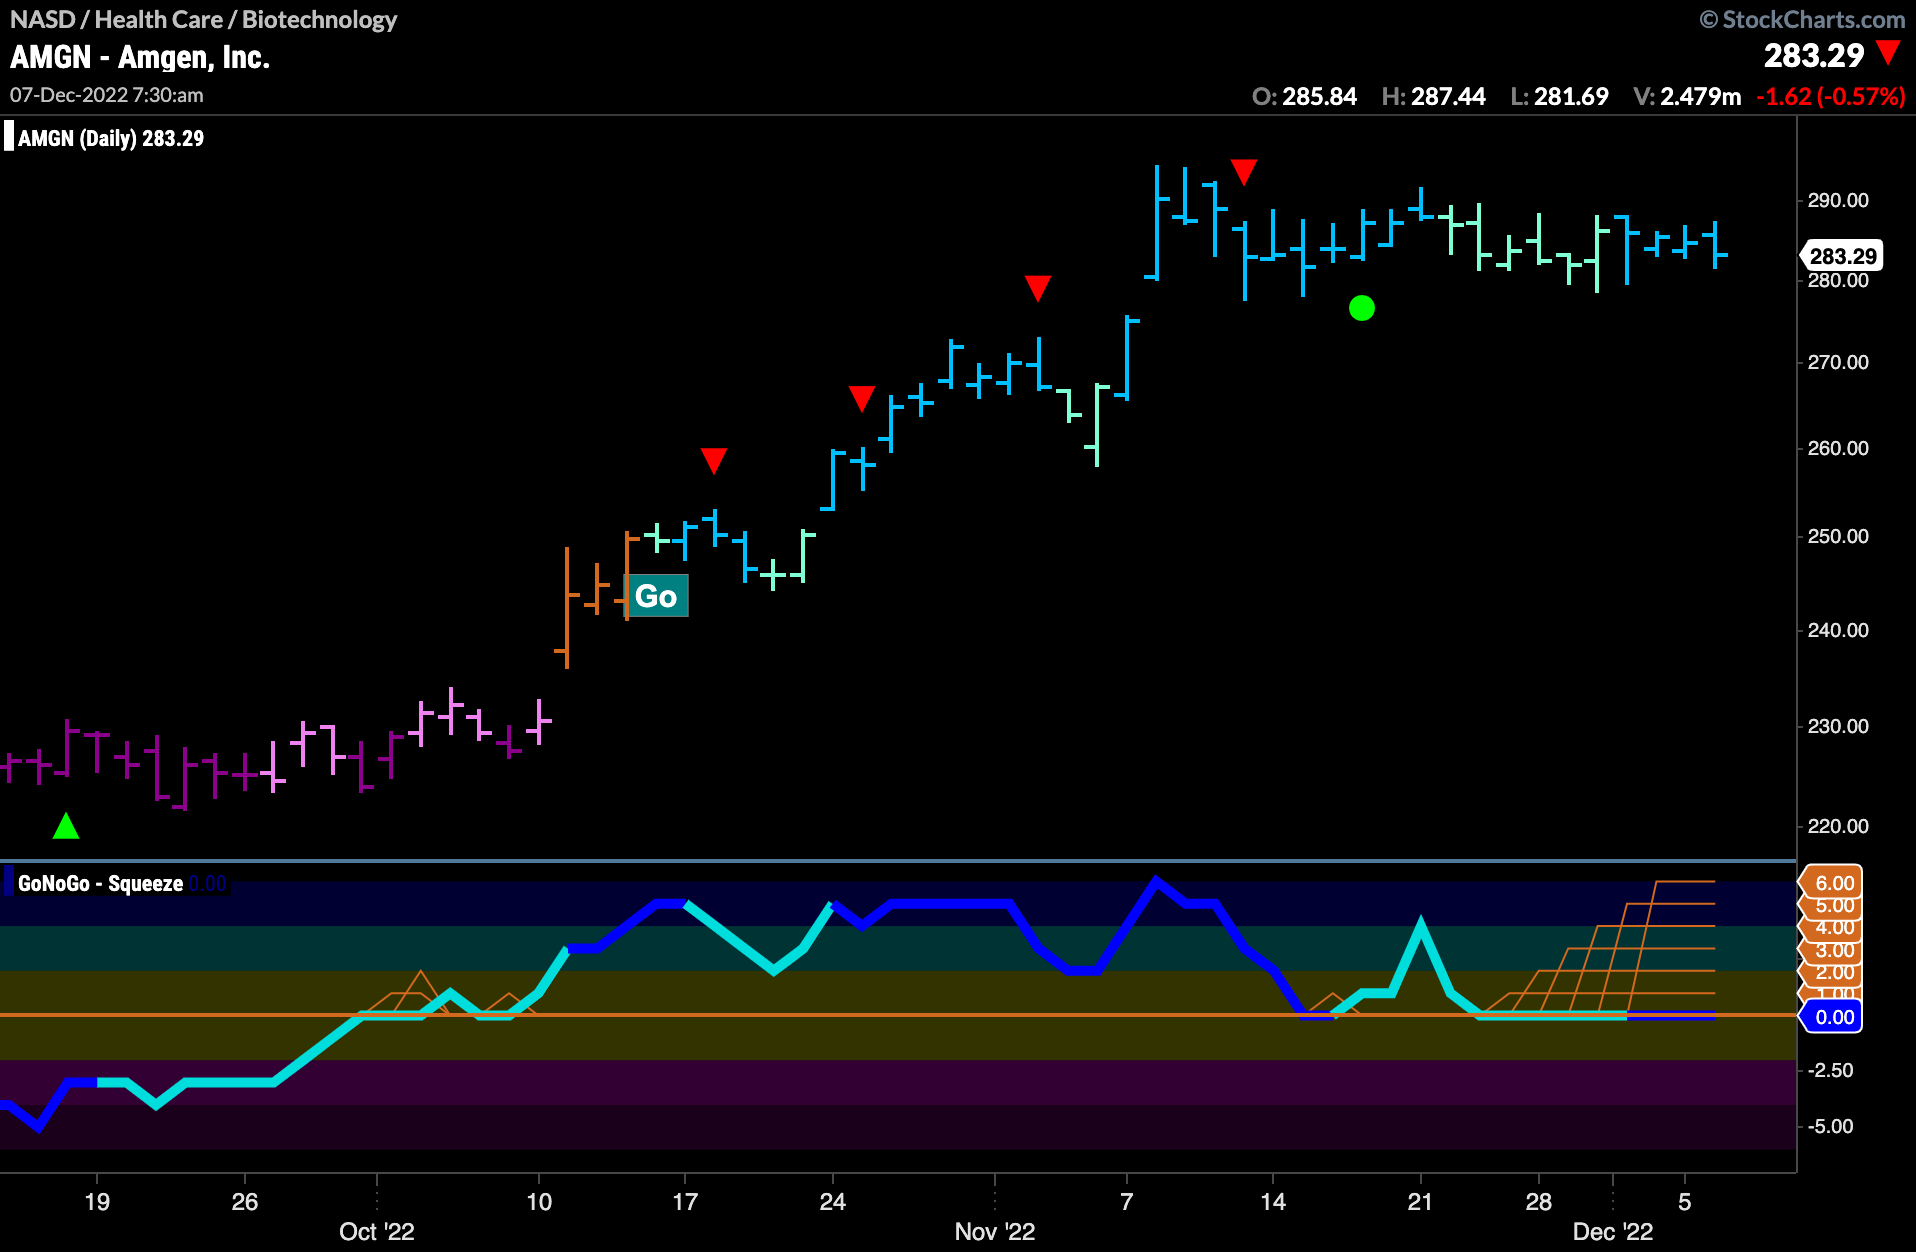Viewport: 1916px width, 1252px height.
Task: Click the date label 10 on the time axis
Action: pyautogui.click(x=539, y=1201)
